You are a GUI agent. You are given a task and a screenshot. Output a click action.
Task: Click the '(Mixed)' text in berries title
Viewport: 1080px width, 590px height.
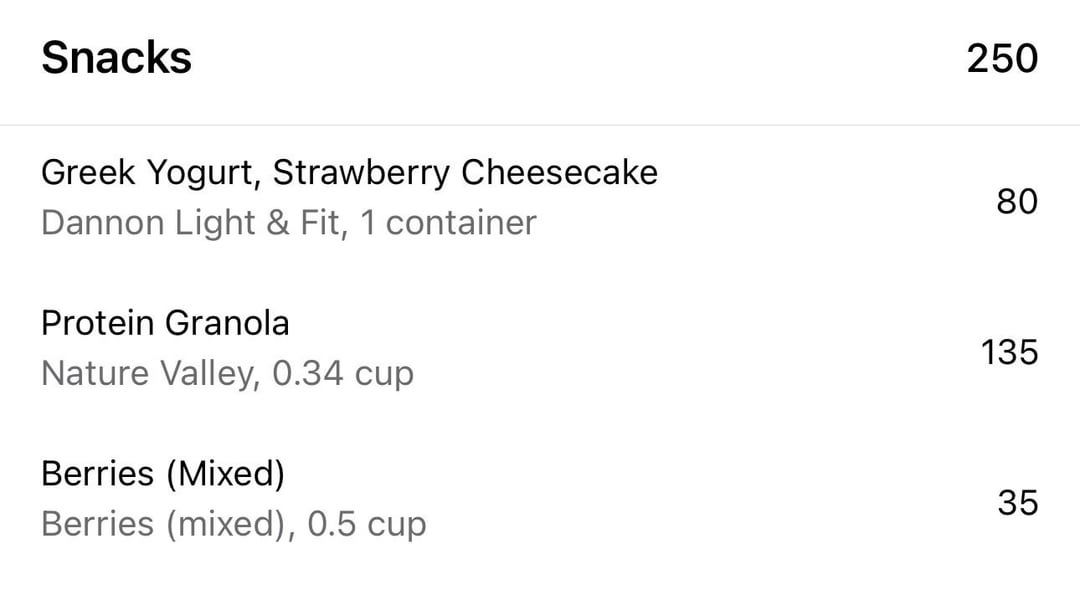pos(225,474)
